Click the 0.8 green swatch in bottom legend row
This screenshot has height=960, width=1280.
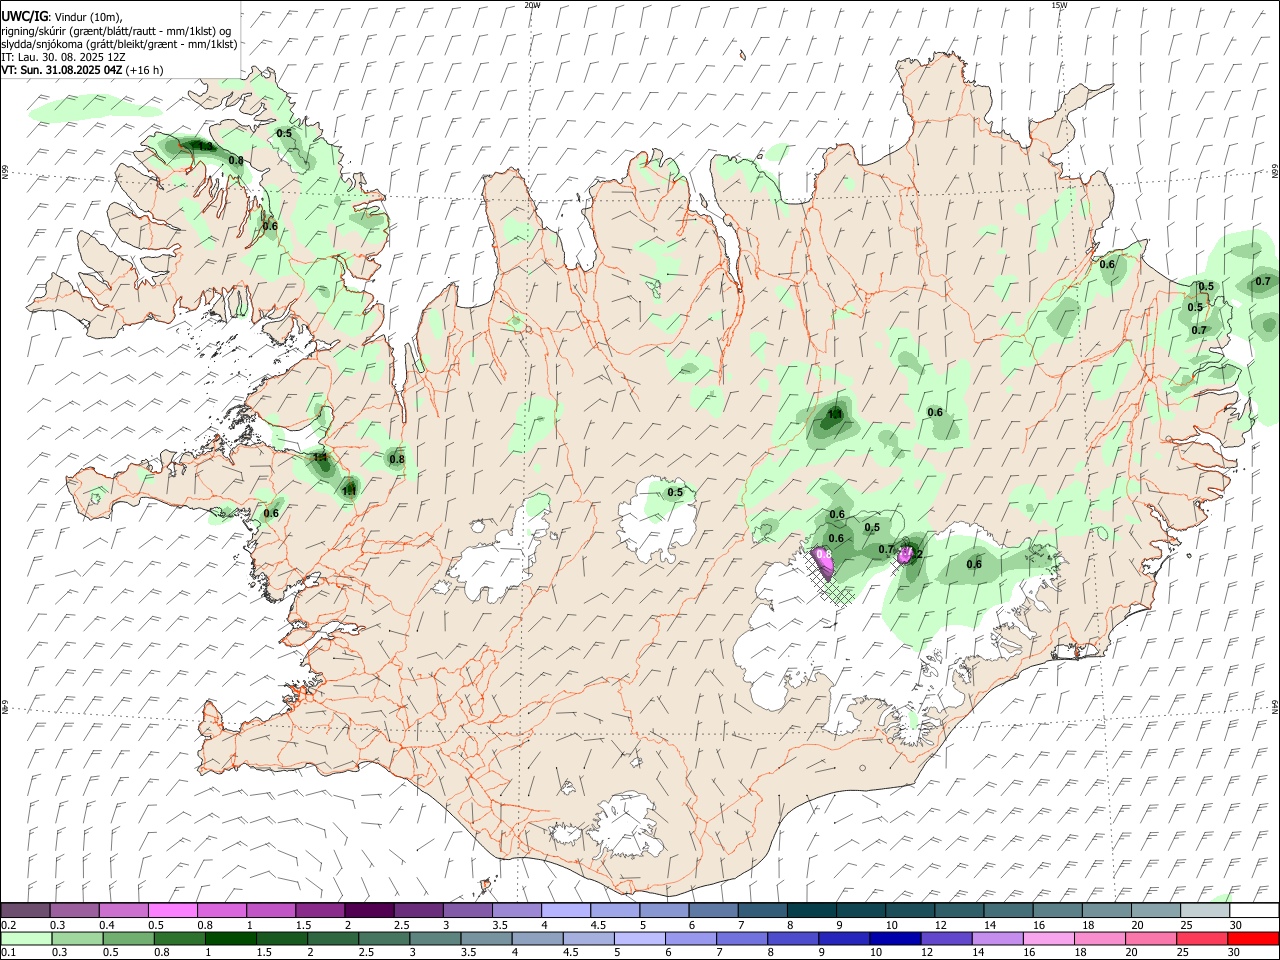pos(179,939)
